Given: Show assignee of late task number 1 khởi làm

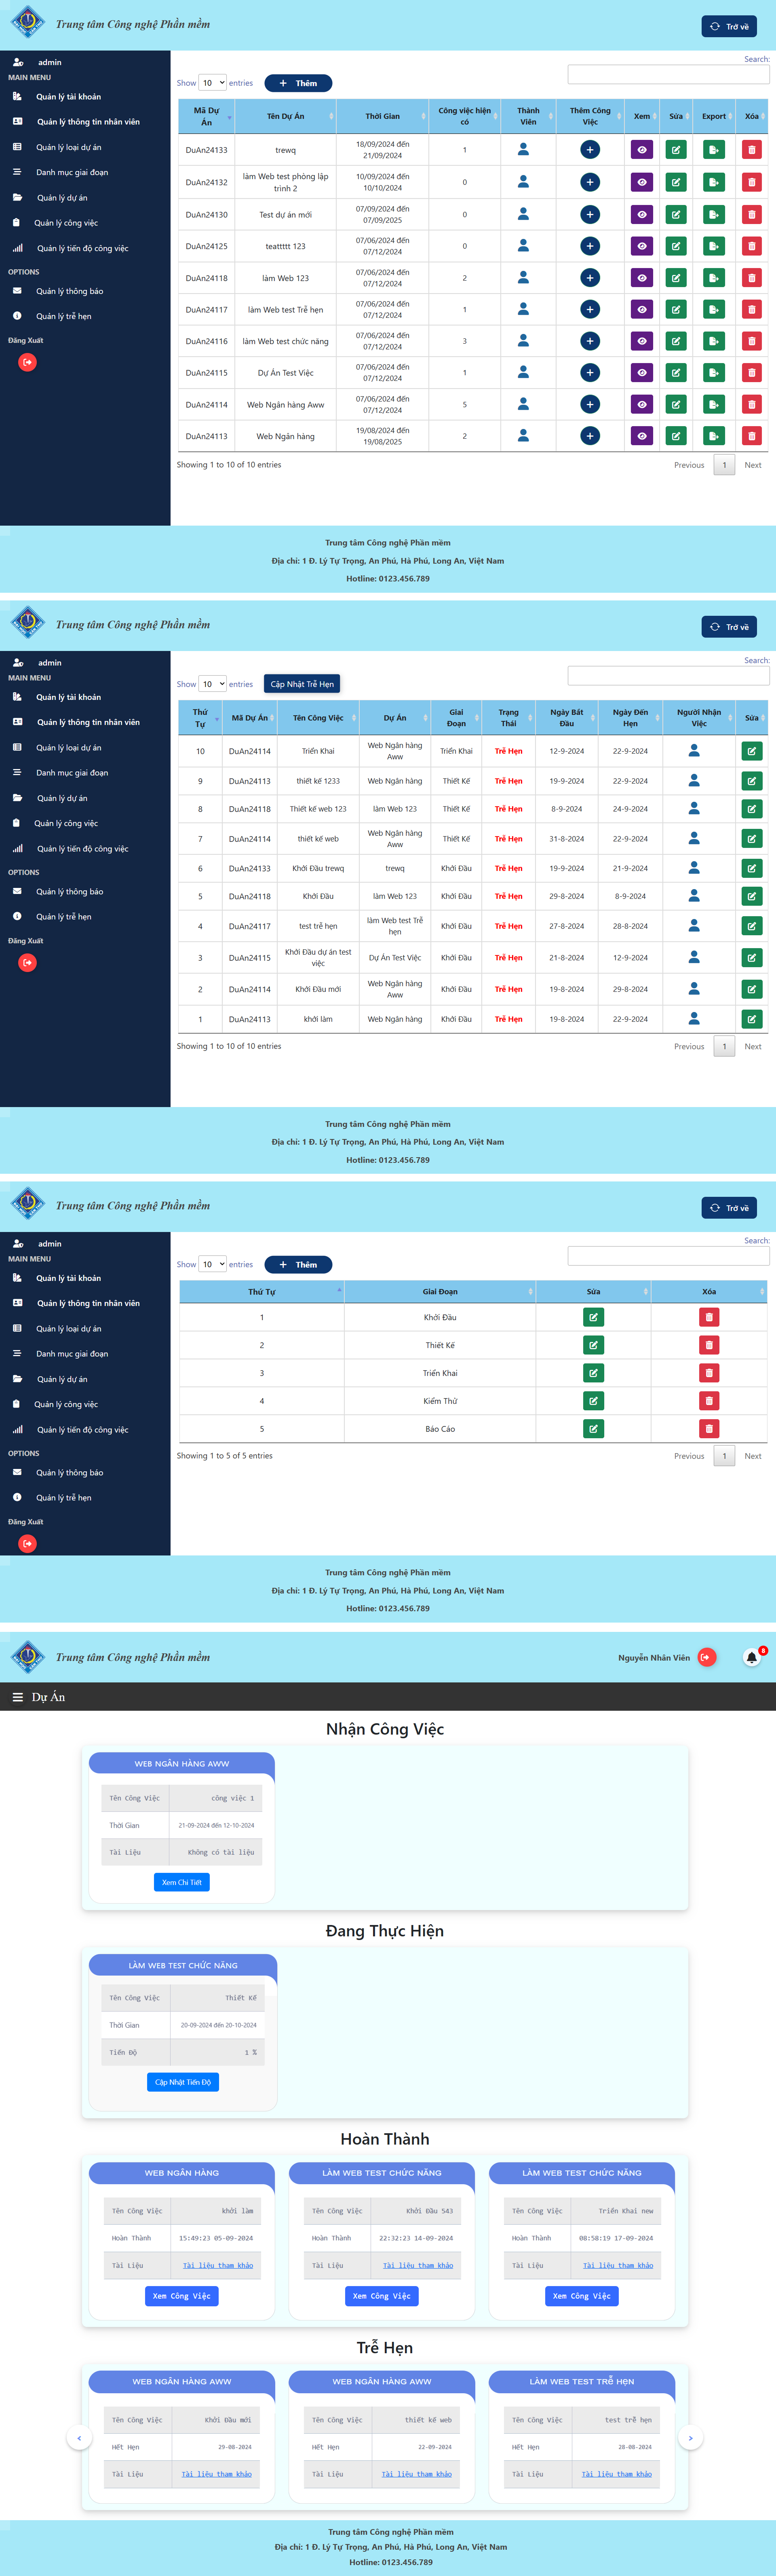Looking at the screenshot, I should point(694,1019).
